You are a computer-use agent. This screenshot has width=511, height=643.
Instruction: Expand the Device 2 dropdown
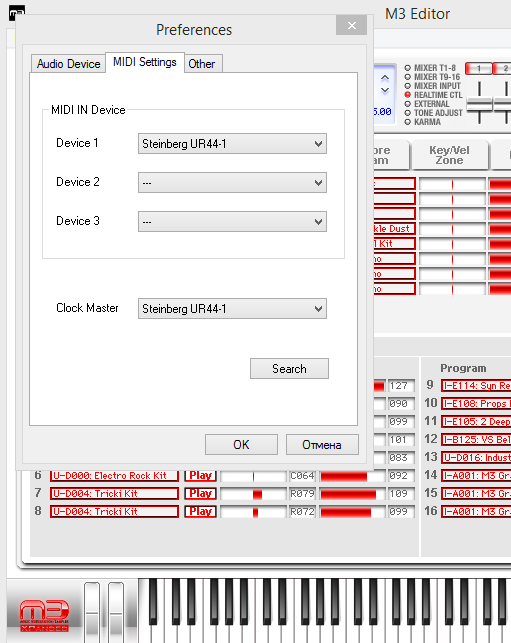point(232,182)
